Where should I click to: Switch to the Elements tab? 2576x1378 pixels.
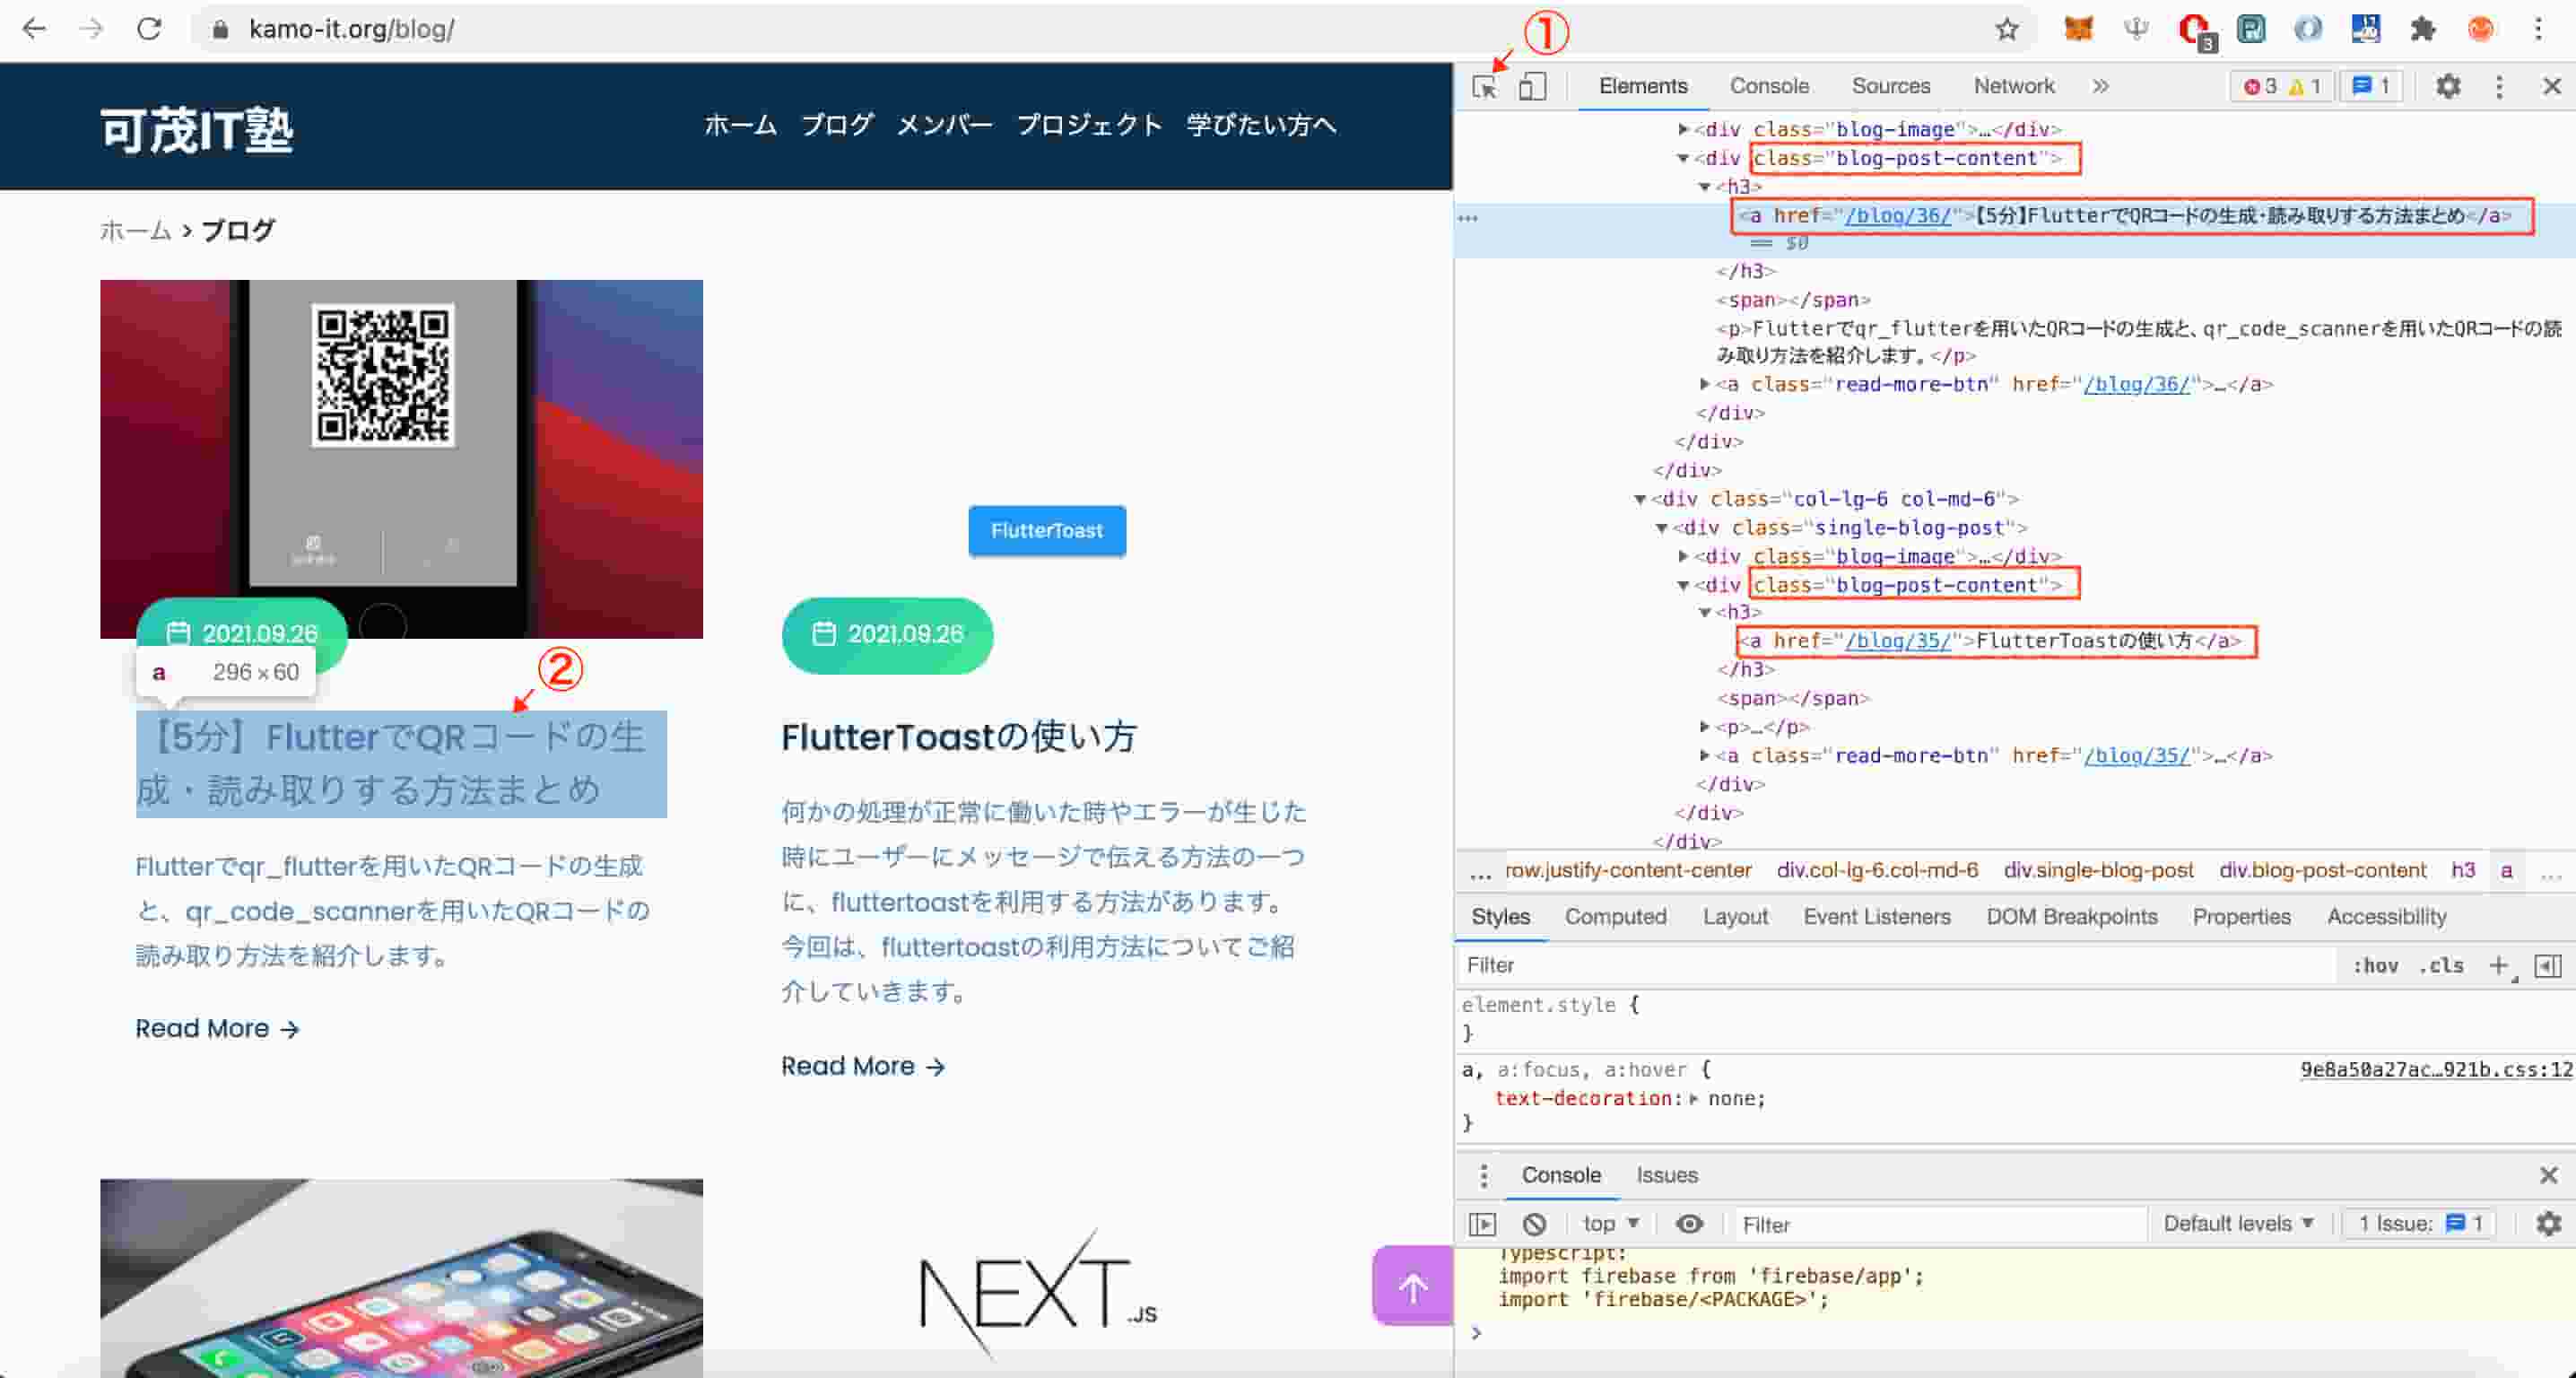coord(1643,87)
